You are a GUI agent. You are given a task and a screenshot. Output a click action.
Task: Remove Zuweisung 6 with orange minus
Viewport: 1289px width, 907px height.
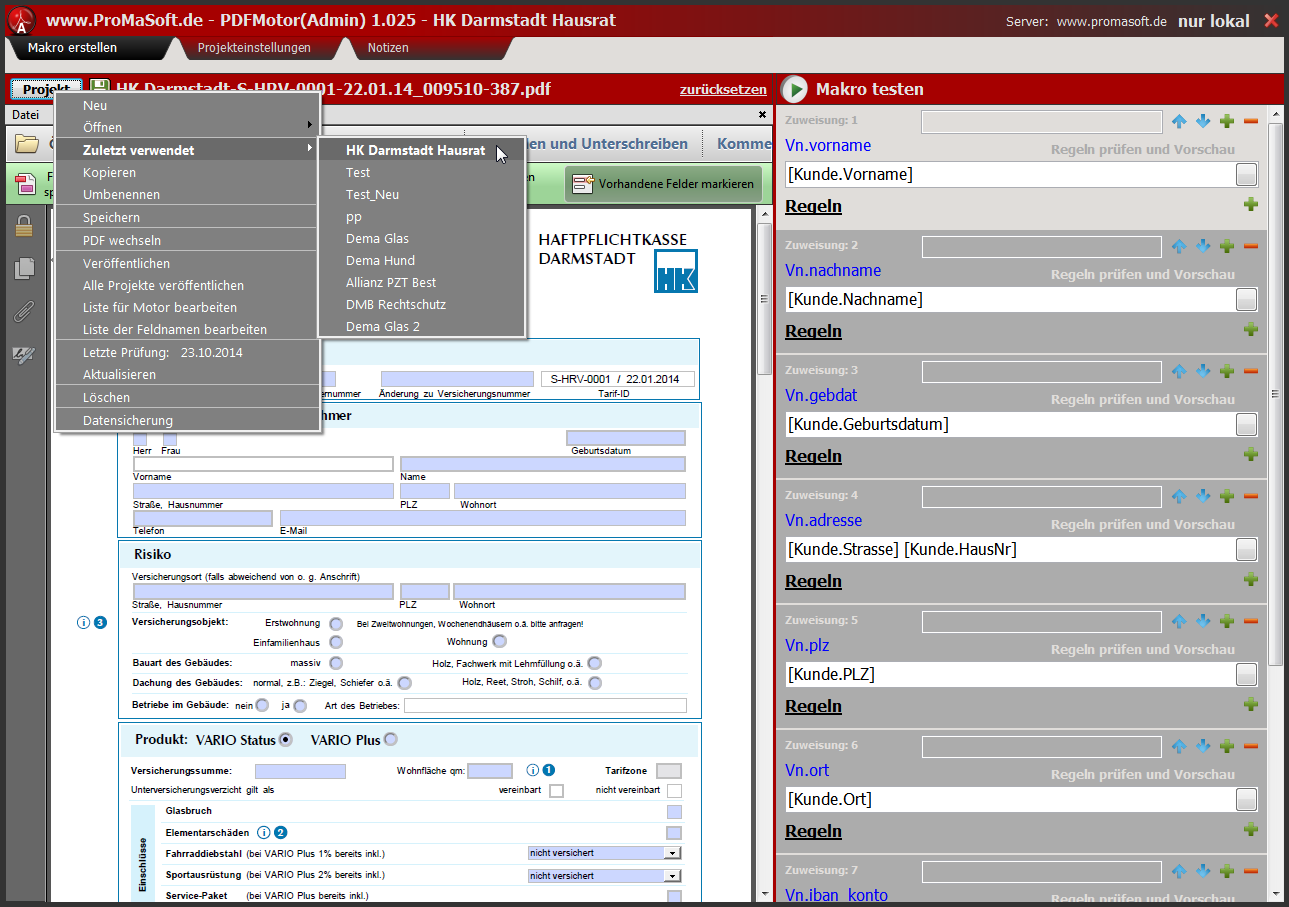[x=1251, y=746]
